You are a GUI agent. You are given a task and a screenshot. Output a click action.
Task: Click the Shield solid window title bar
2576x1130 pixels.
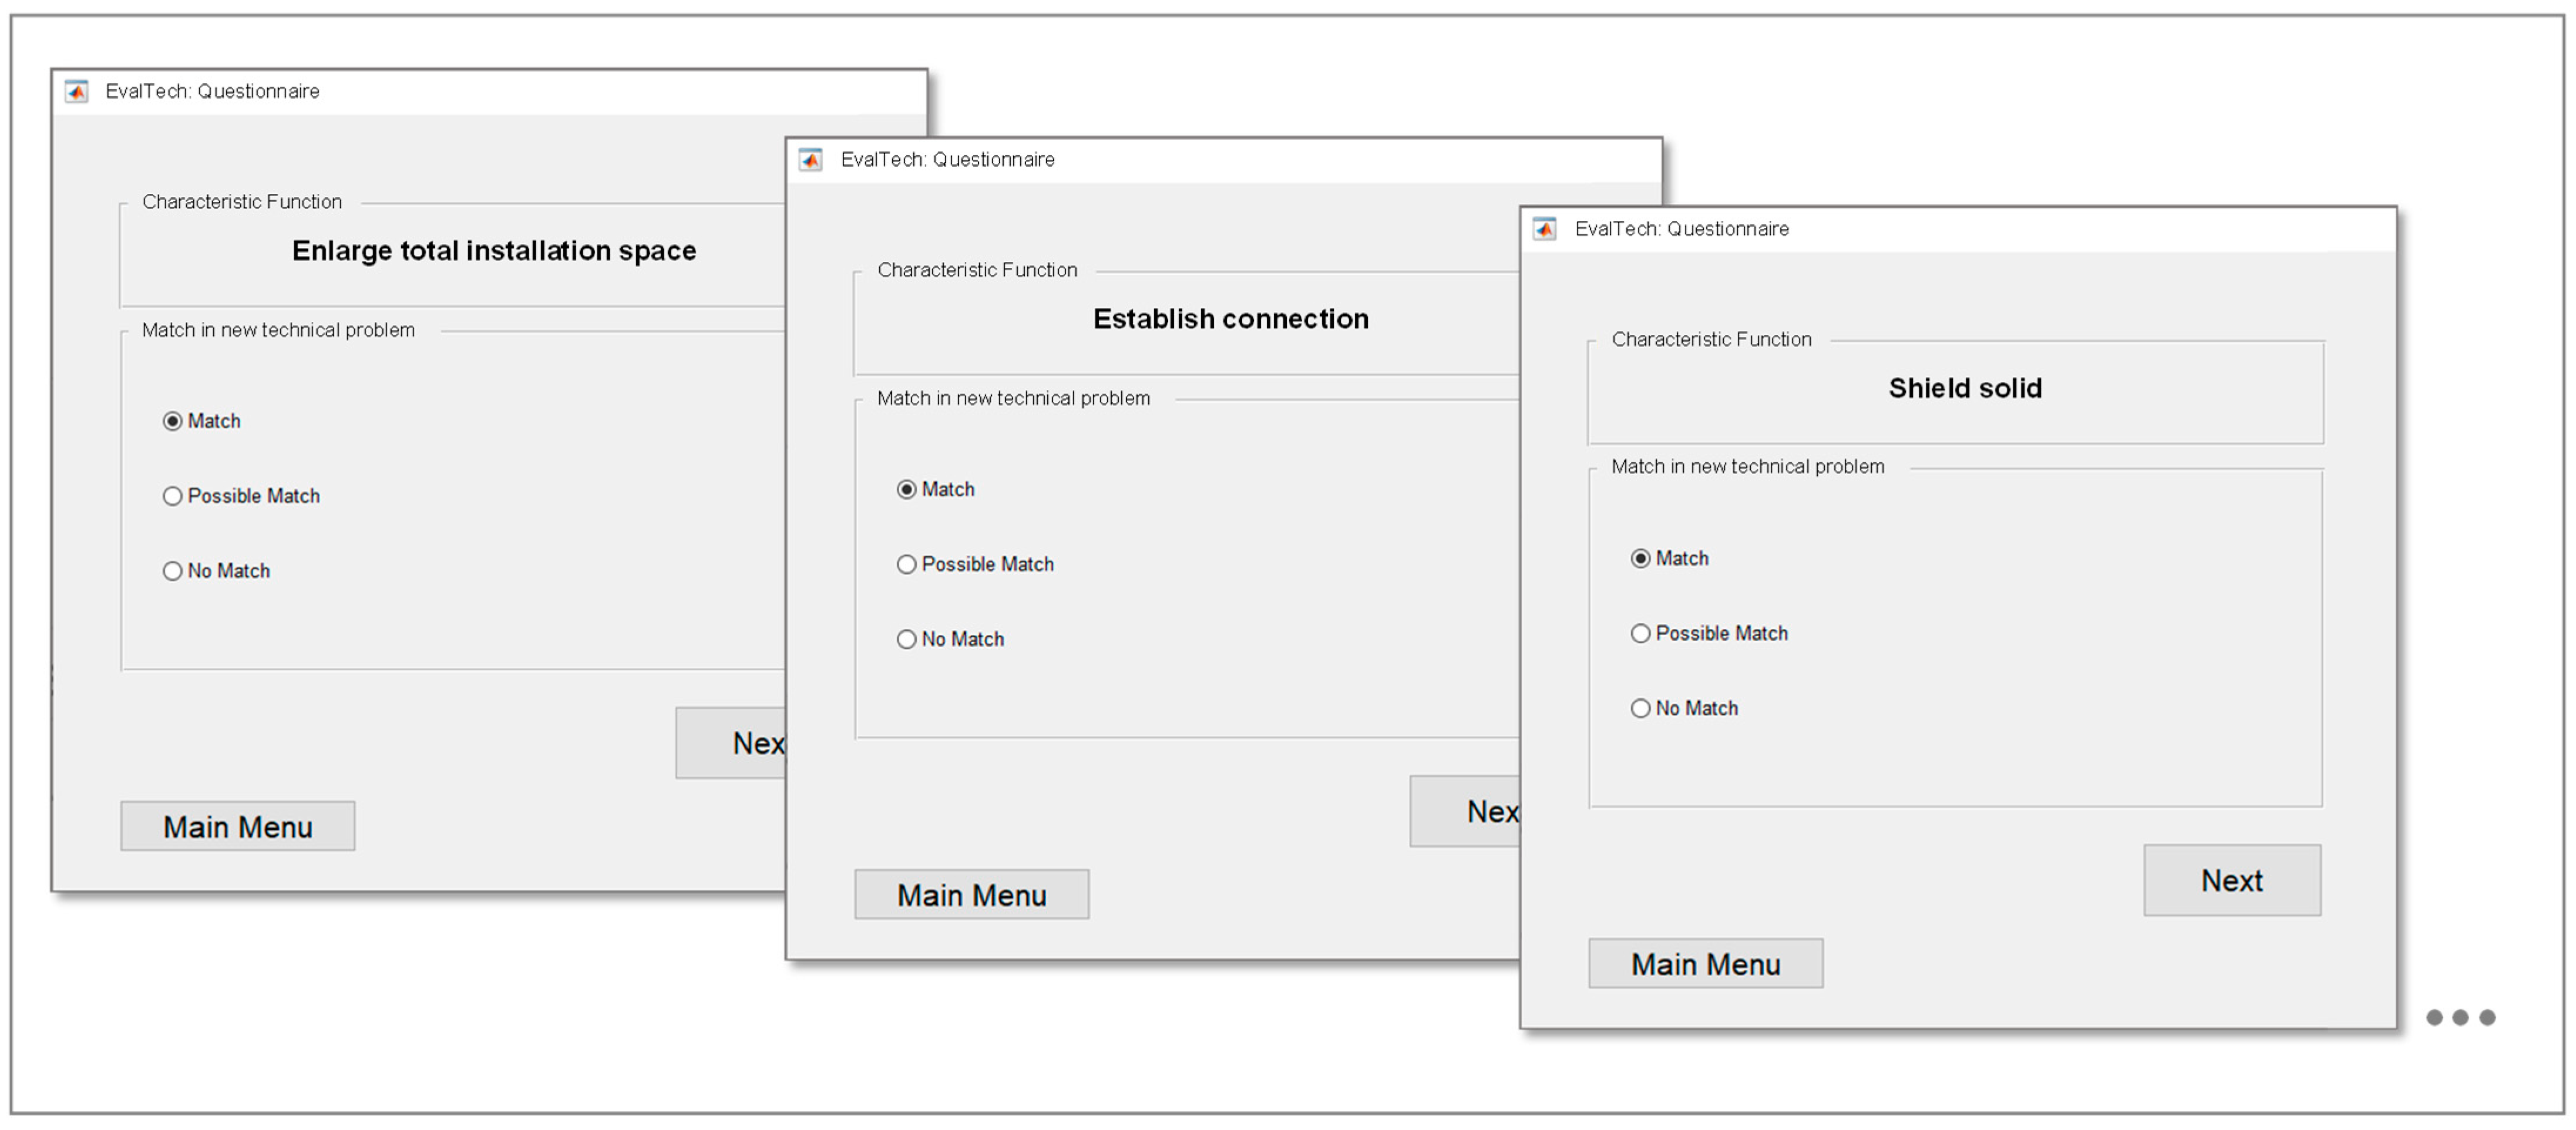[x=2000, y=229]
